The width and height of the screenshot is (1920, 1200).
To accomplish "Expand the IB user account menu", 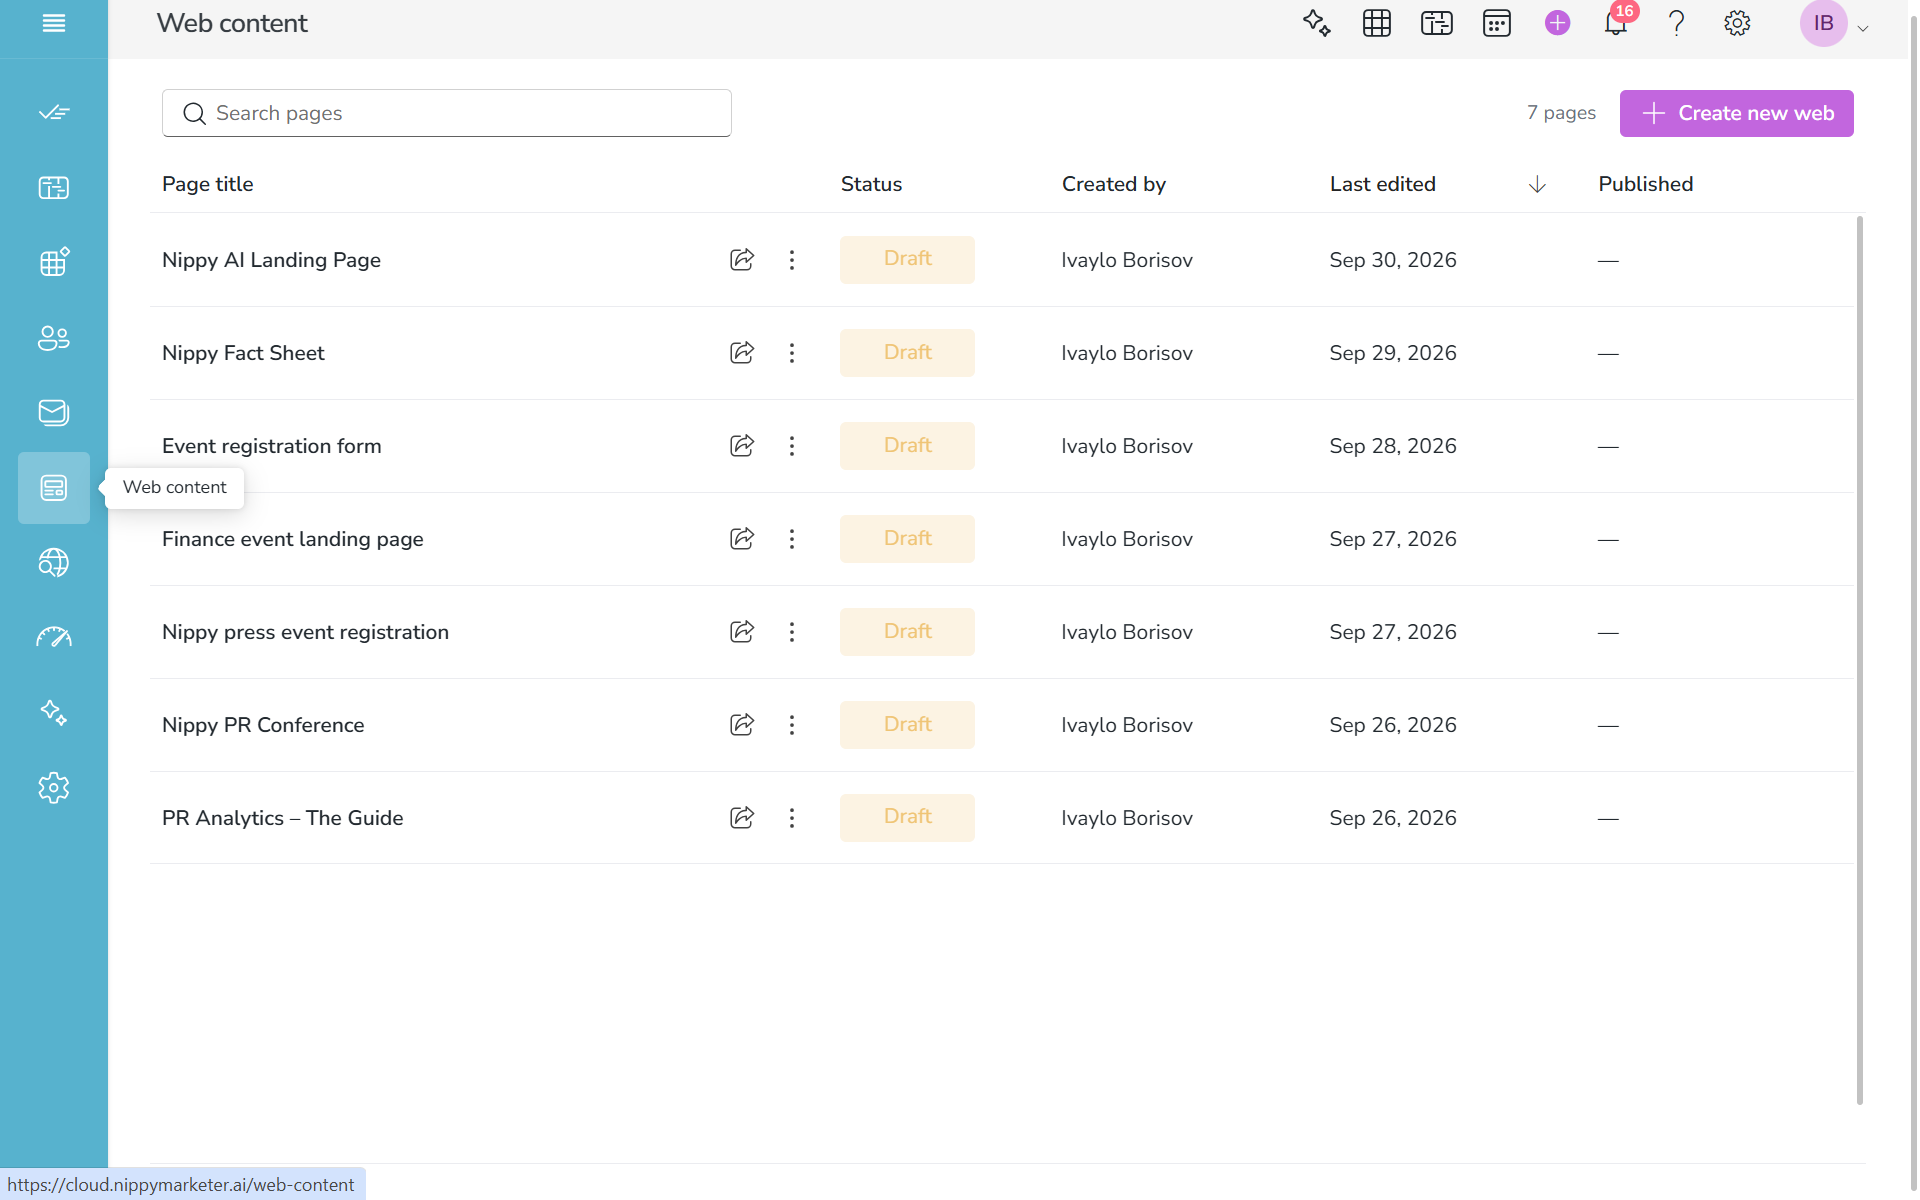I will click(1835, 23).
